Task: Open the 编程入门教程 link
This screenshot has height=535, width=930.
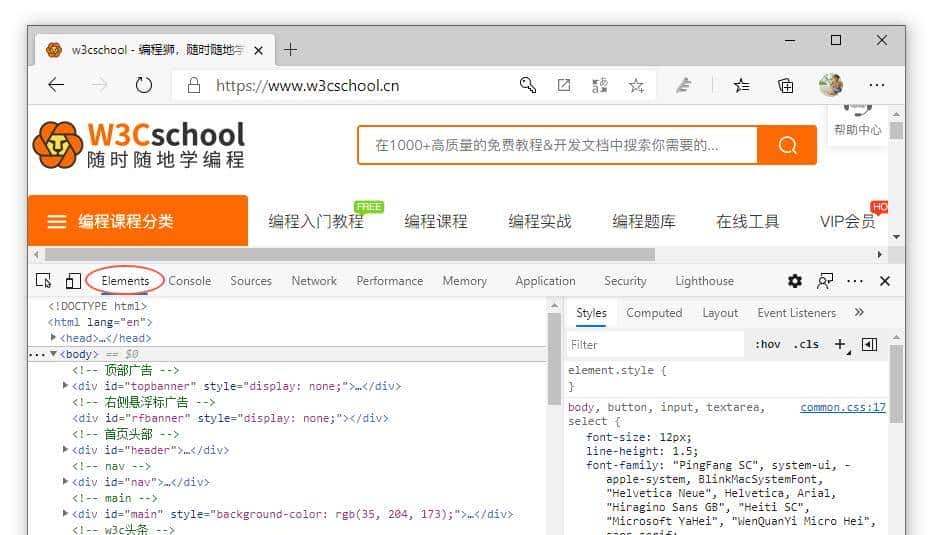Action: (x=316, y=221)
